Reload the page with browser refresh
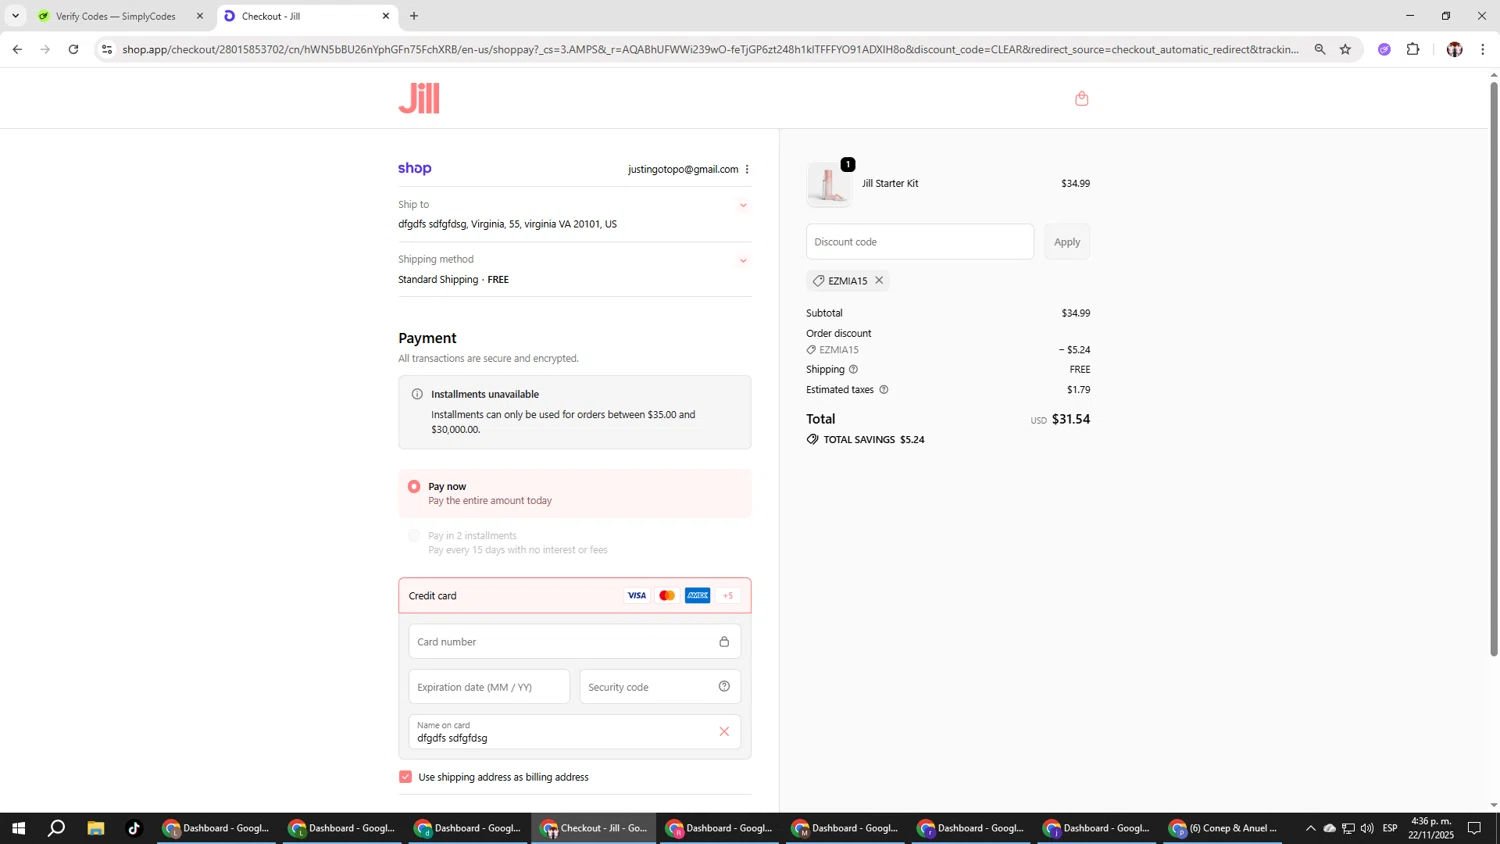Viewport: 1500px width, 844px height. point(73,49)
